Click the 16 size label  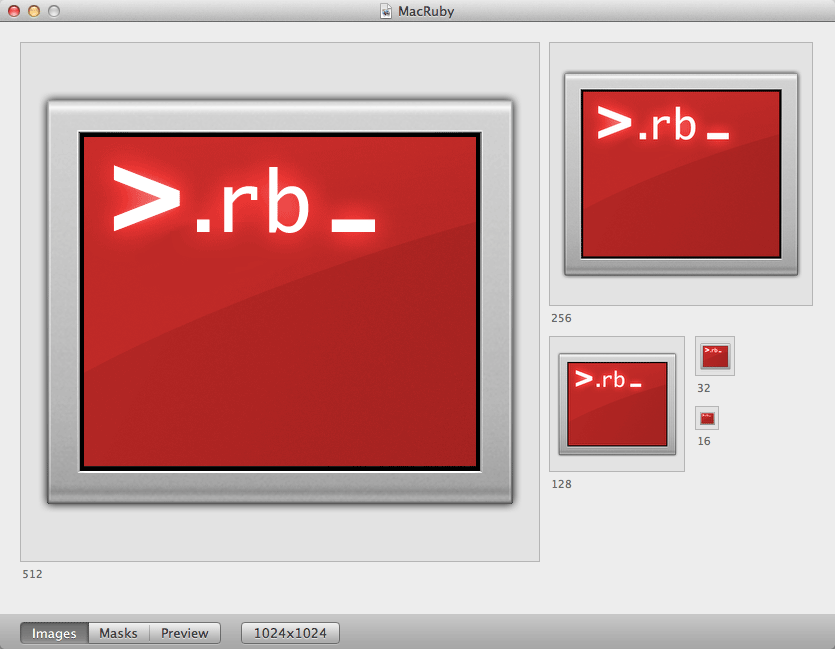703,441
